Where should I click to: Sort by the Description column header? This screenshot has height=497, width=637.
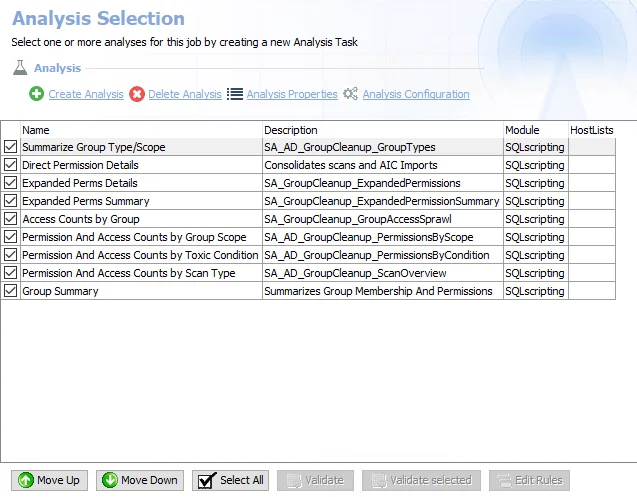click(x=383, y=130)
